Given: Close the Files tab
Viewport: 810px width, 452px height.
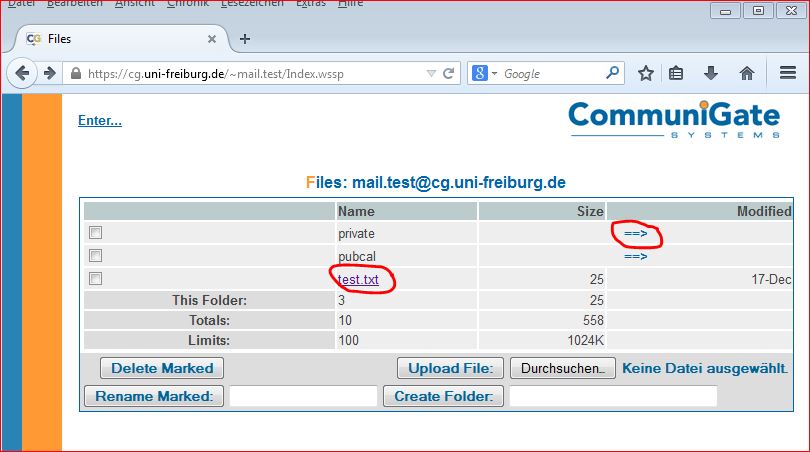Looking at the screenshot, I should (x=212, y=39).
